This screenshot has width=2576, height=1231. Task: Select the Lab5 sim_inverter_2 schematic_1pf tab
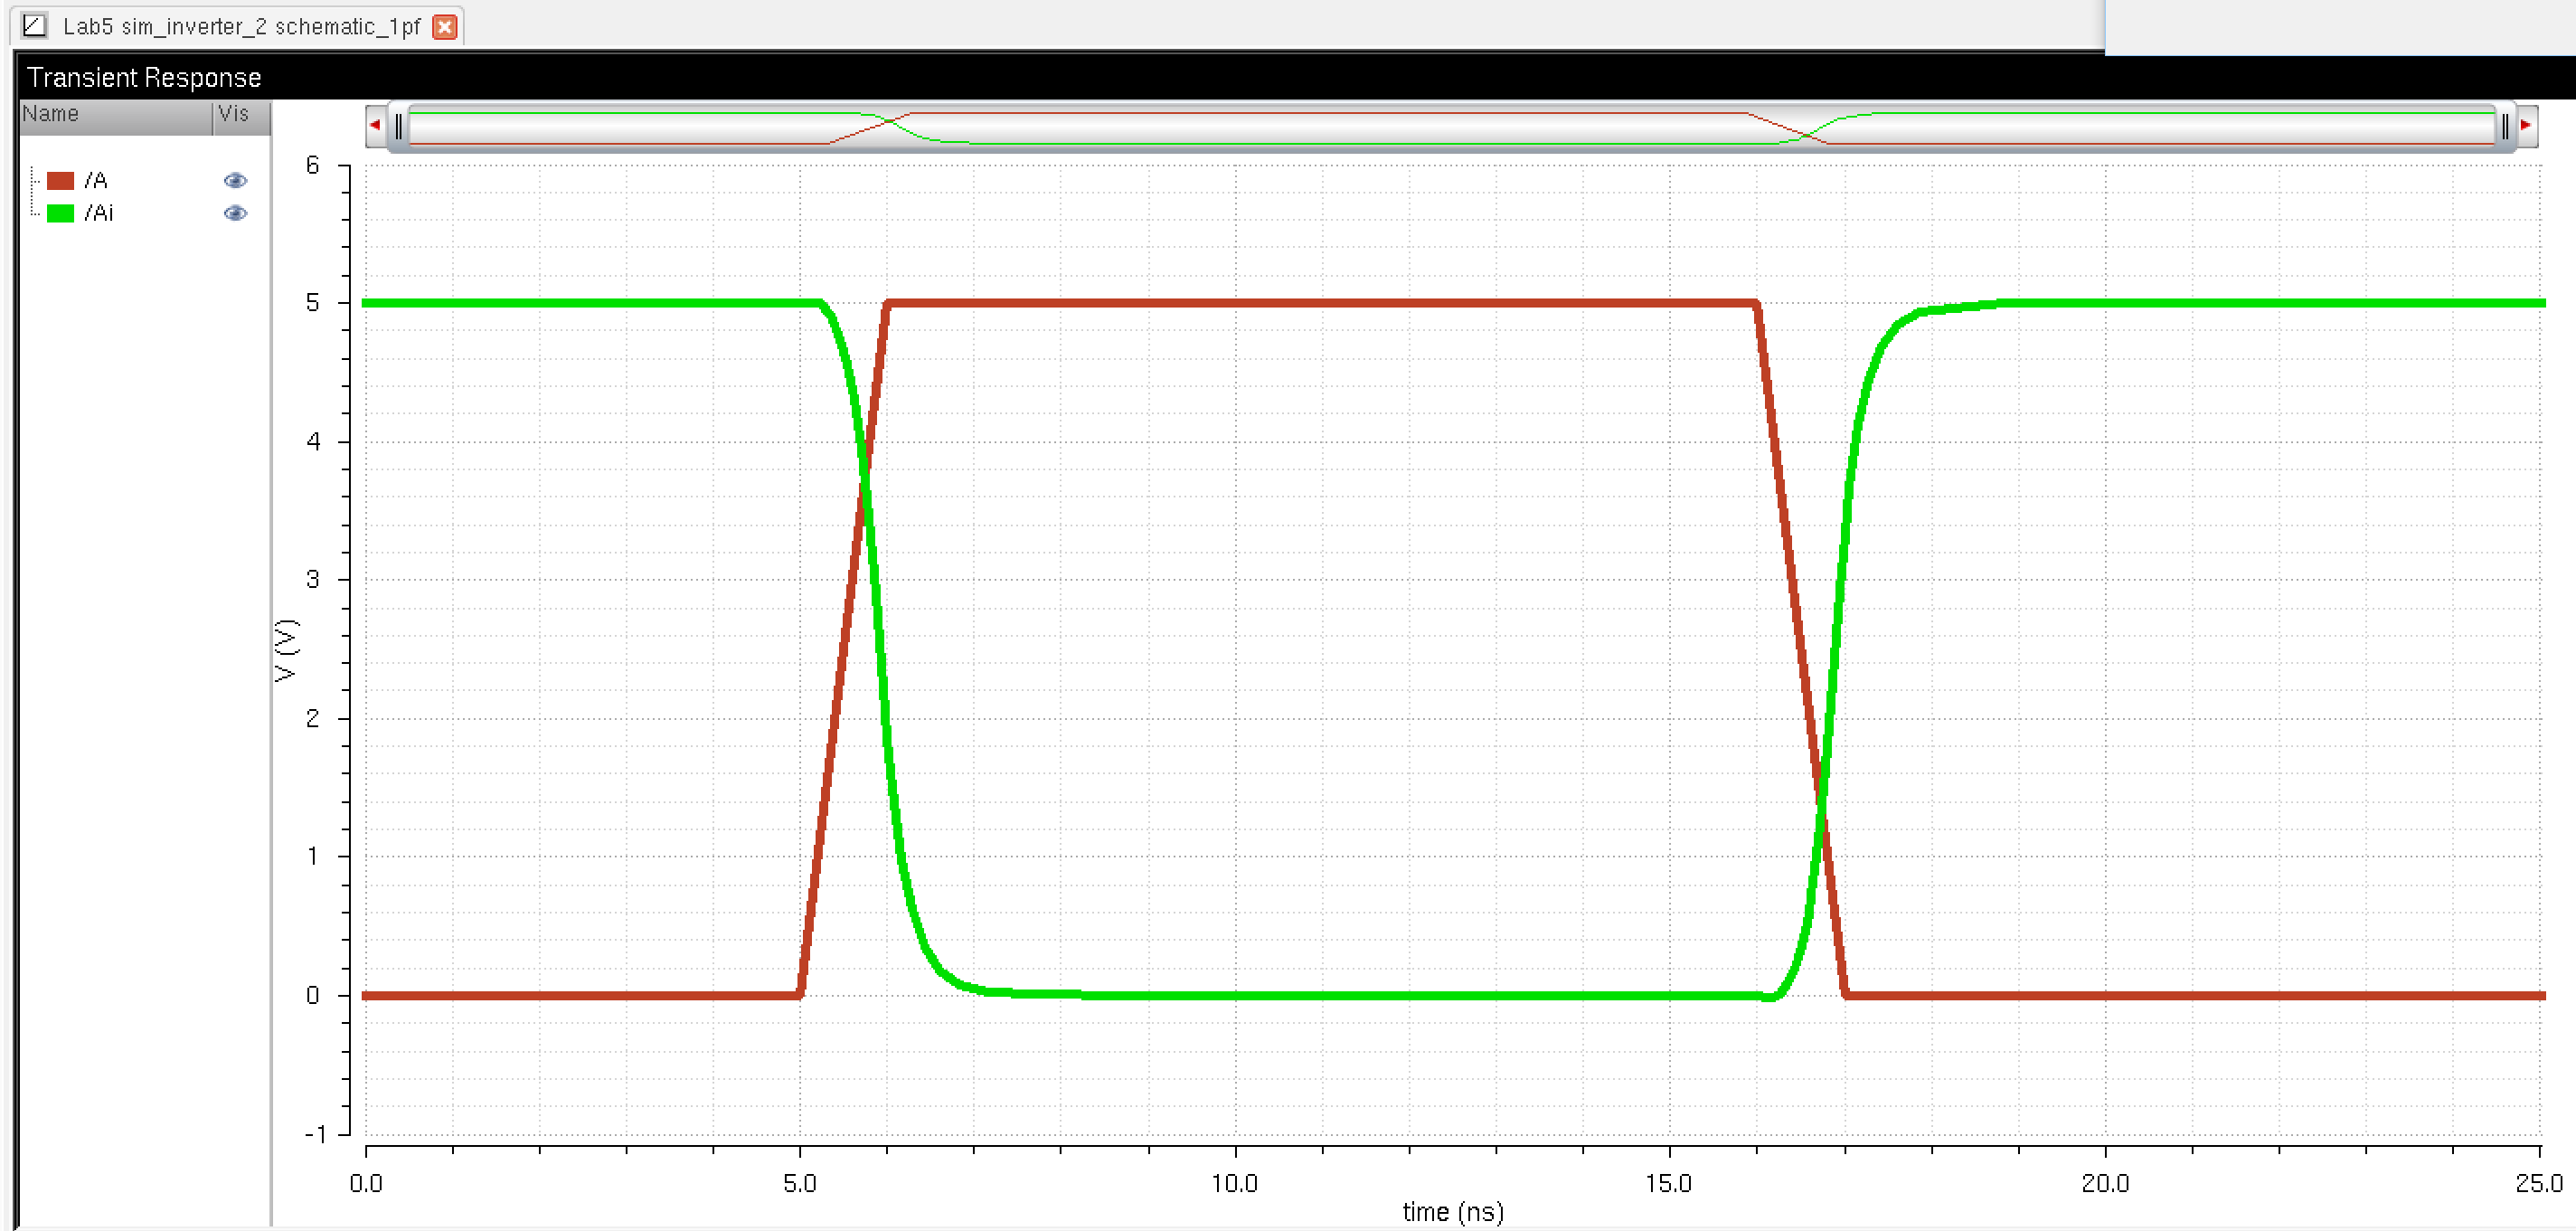click(x=240, y=27)
